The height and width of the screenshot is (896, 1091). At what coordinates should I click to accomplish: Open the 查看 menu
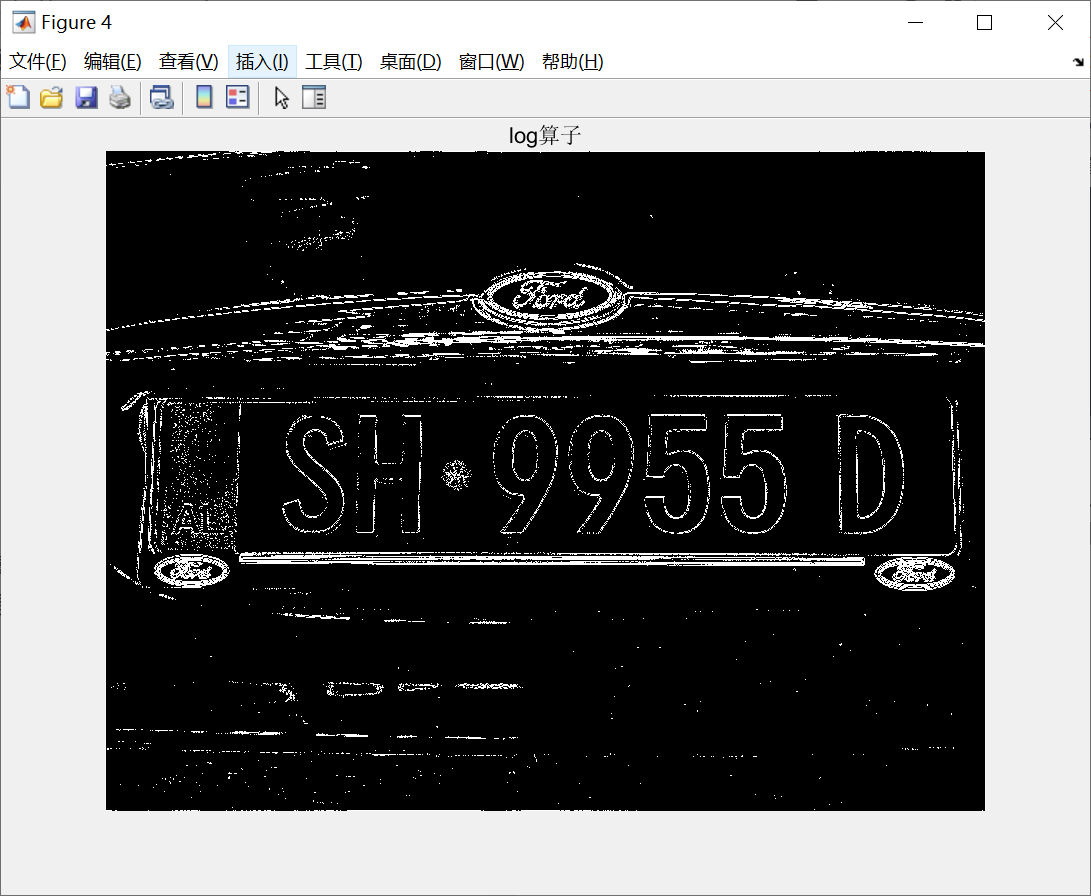[x=186, y=61]
